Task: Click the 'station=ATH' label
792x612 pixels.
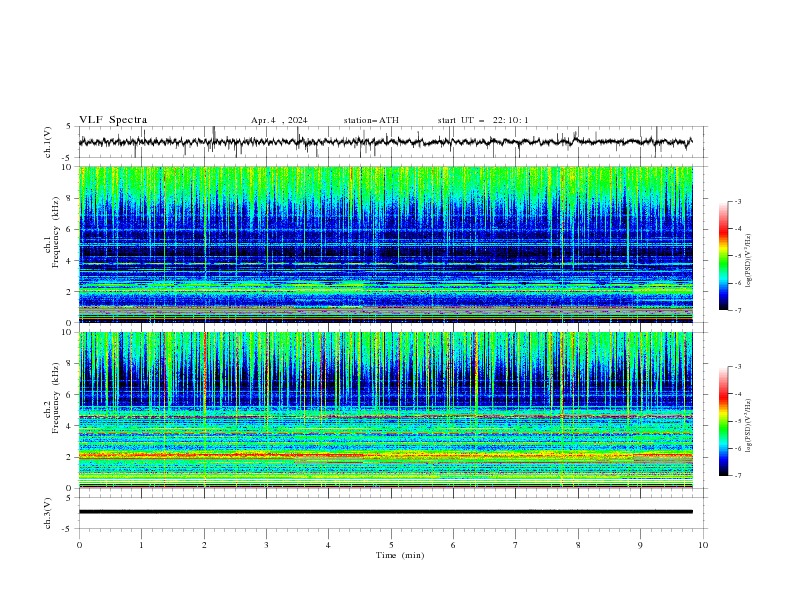Action: [371, 120]
